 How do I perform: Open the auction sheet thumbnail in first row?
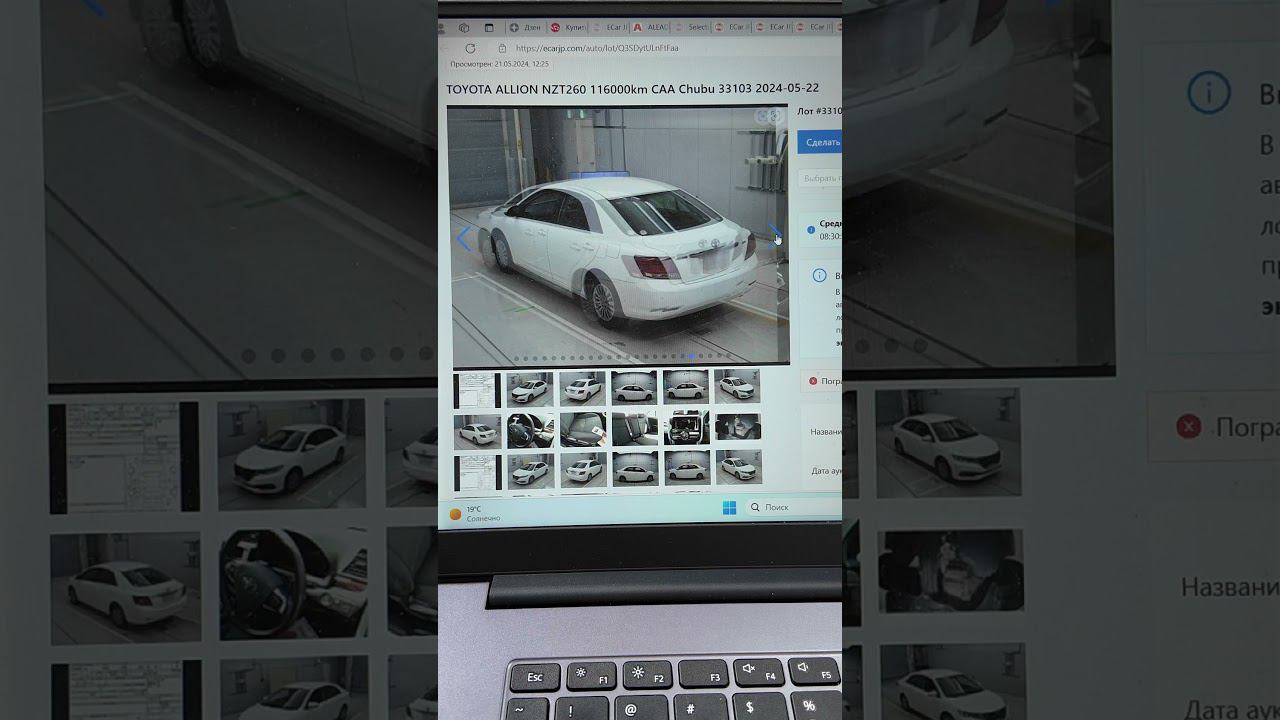(477, 389)
